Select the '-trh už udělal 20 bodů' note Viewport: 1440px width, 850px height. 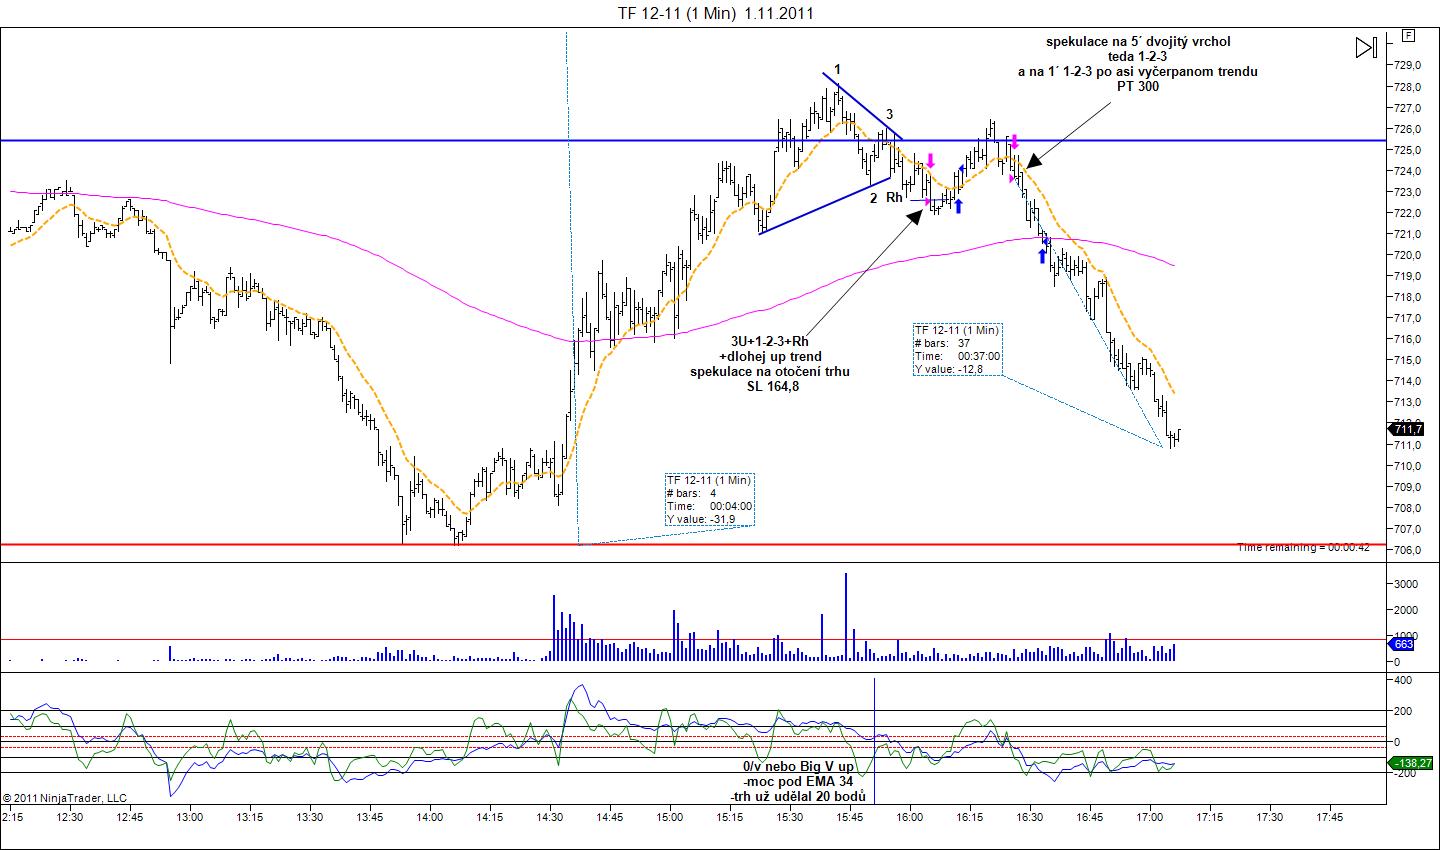click(x=798, y=796)
